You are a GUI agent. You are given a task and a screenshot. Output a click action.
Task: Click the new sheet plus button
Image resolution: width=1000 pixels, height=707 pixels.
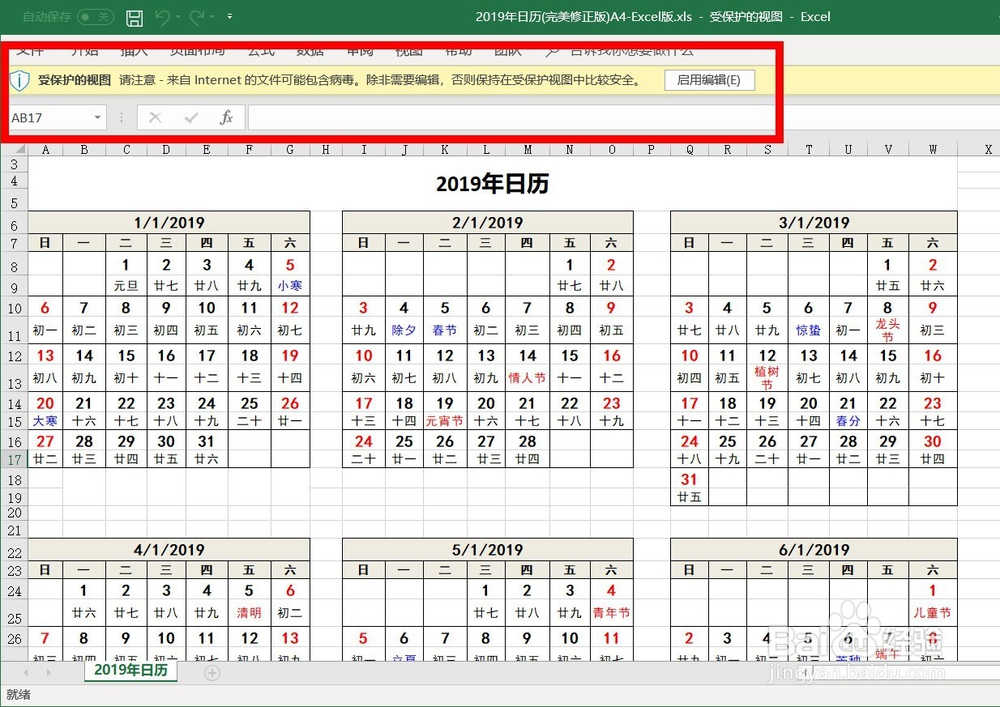212,673
